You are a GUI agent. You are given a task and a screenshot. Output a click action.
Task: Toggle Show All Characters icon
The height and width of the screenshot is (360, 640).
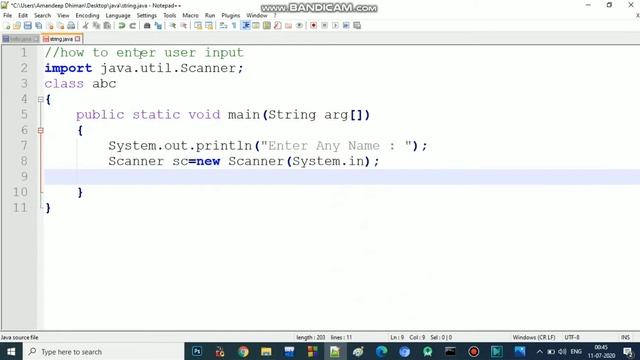[234, 26]
